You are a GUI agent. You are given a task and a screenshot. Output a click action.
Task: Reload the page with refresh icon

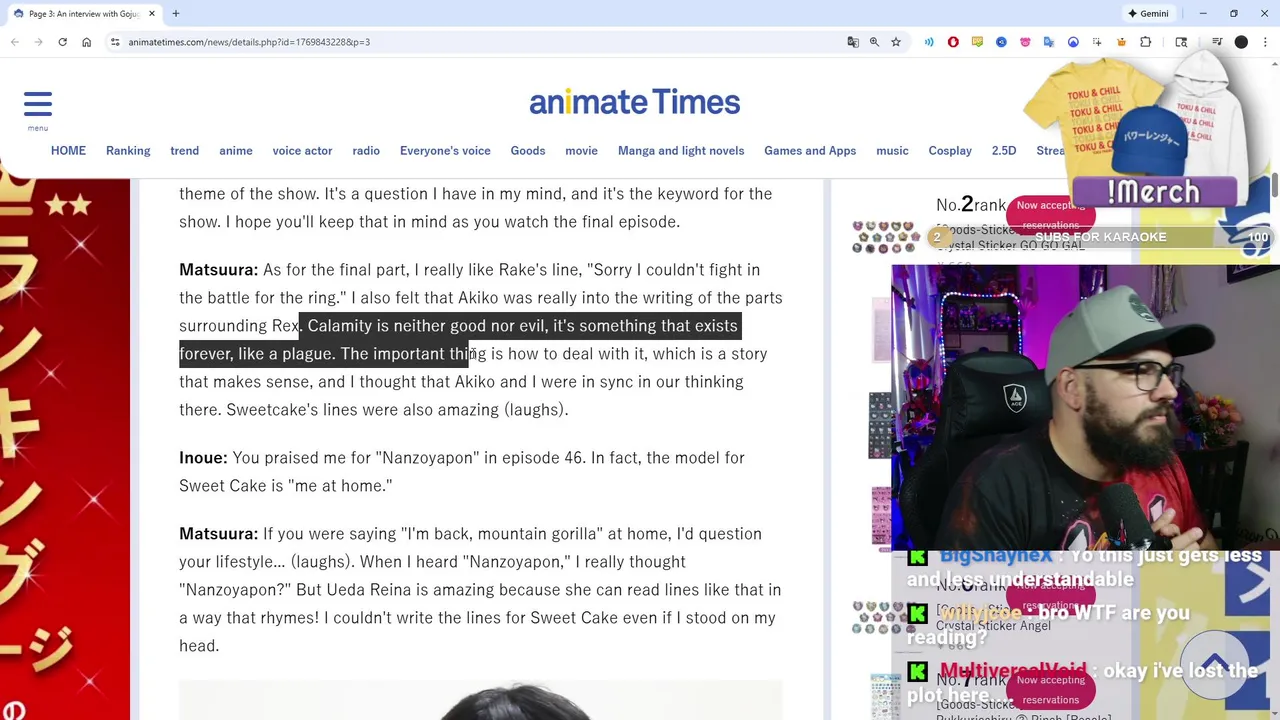pyautogui.click(x=62, y=42)
